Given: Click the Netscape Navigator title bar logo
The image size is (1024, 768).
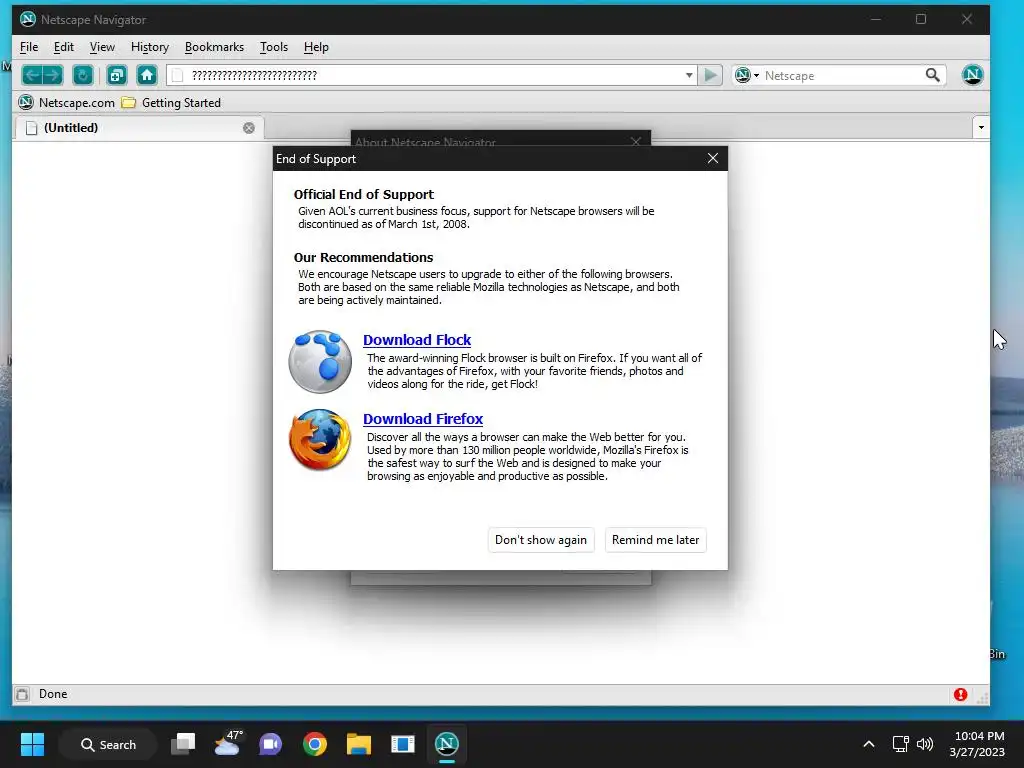Looking at the screenshot, I should coord(27,19).
